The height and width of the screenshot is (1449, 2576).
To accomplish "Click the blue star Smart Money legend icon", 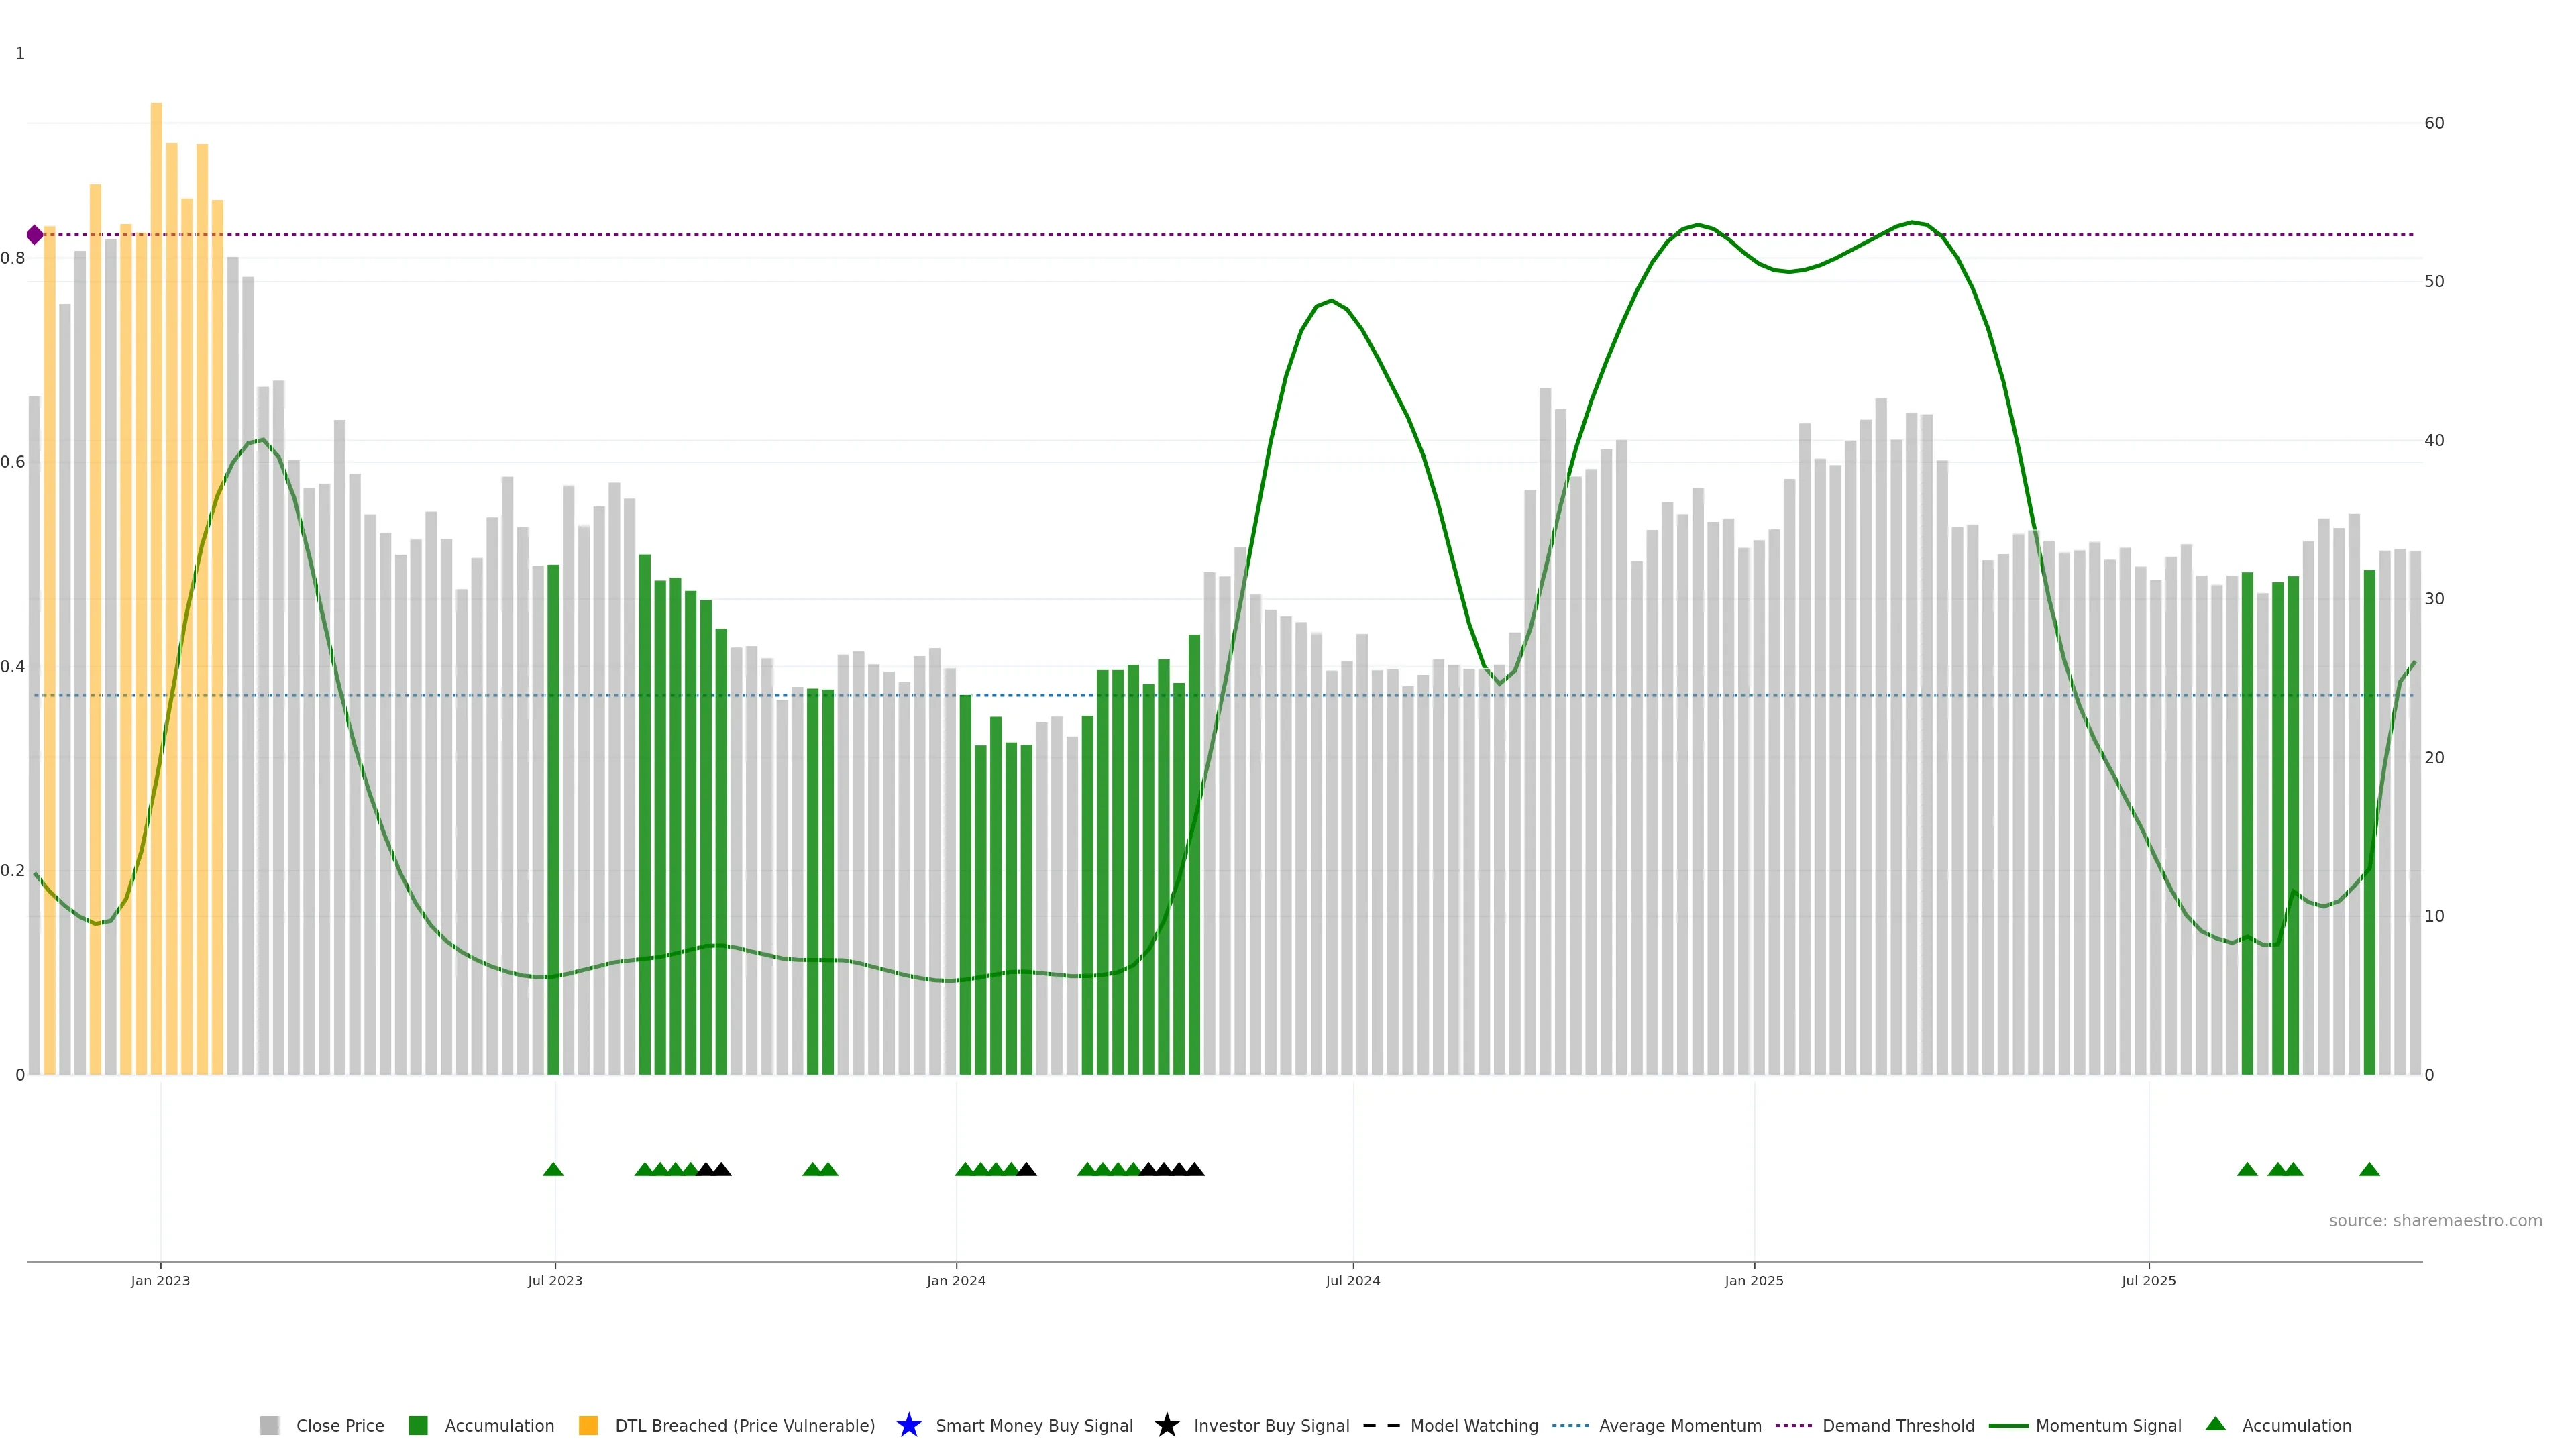I will click(x=908, y=1425).
